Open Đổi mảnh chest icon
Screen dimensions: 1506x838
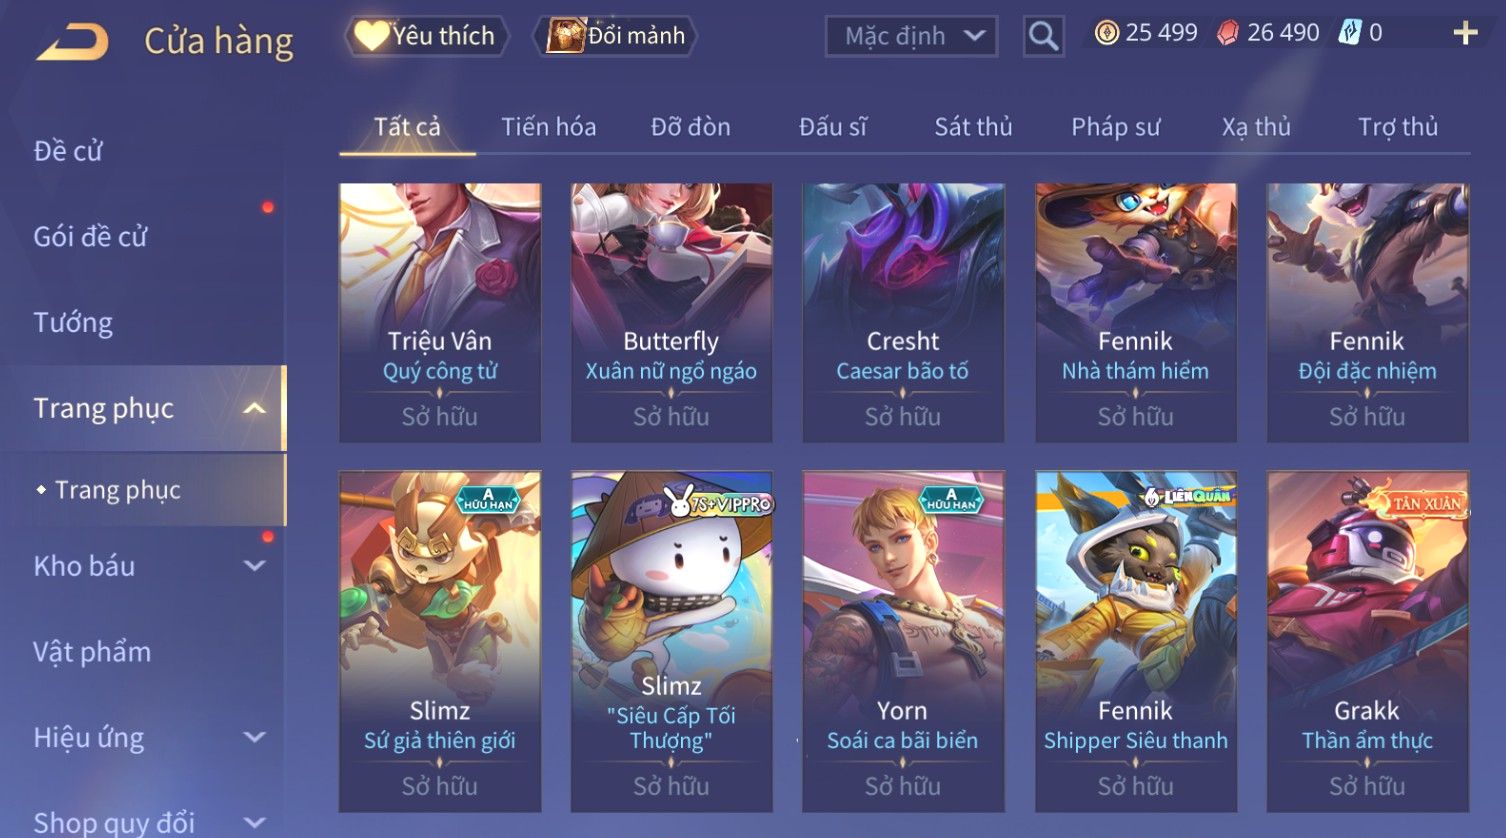(565, 36)
